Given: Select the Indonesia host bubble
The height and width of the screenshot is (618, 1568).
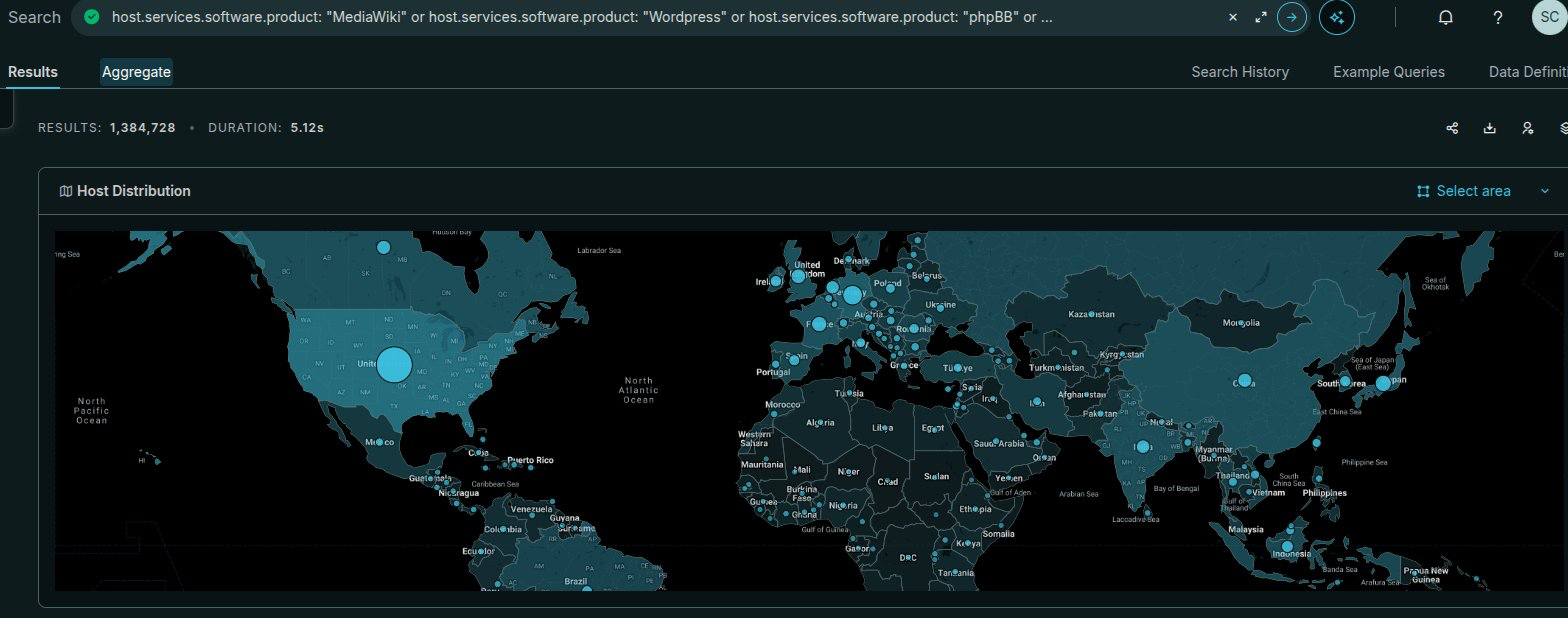Looking at the screenshot, I should 1288,547.
